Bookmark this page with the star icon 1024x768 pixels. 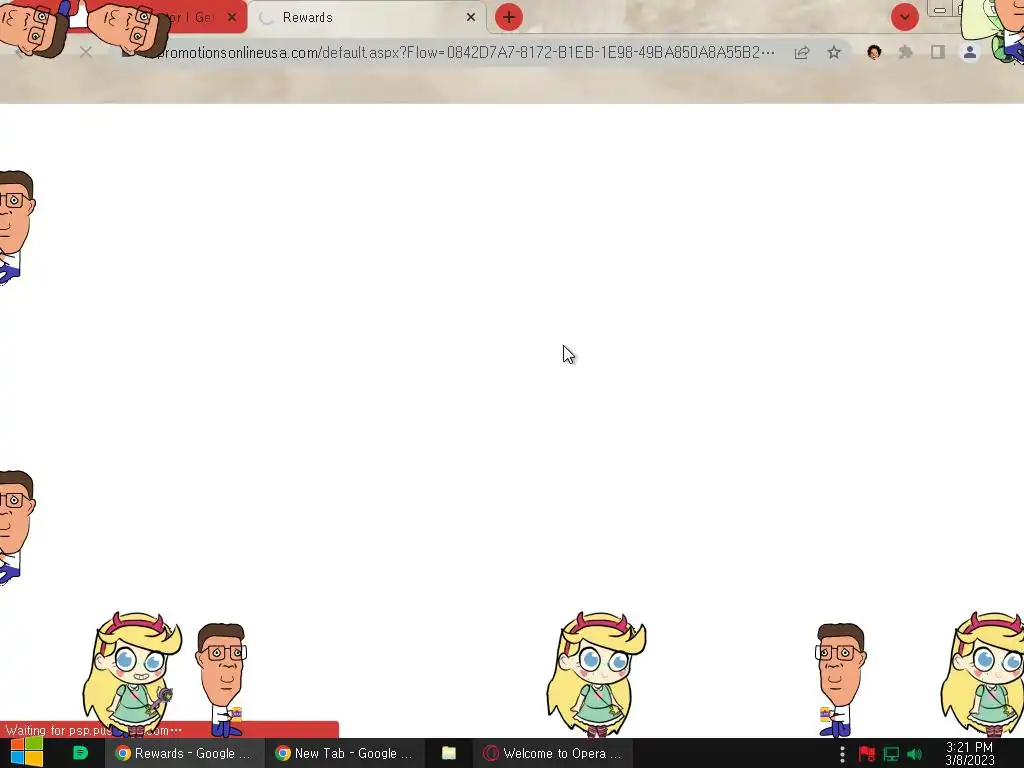[834, 52]
